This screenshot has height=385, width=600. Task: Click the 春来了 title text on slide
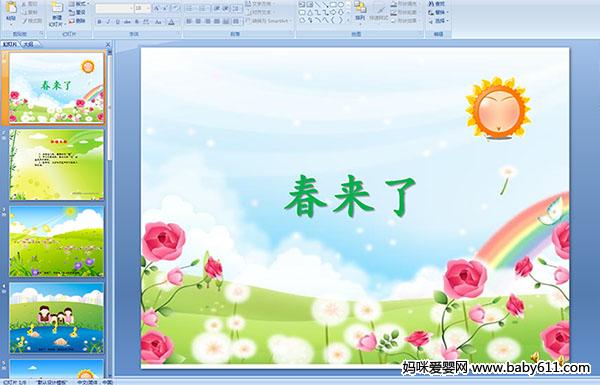[350, 197]
